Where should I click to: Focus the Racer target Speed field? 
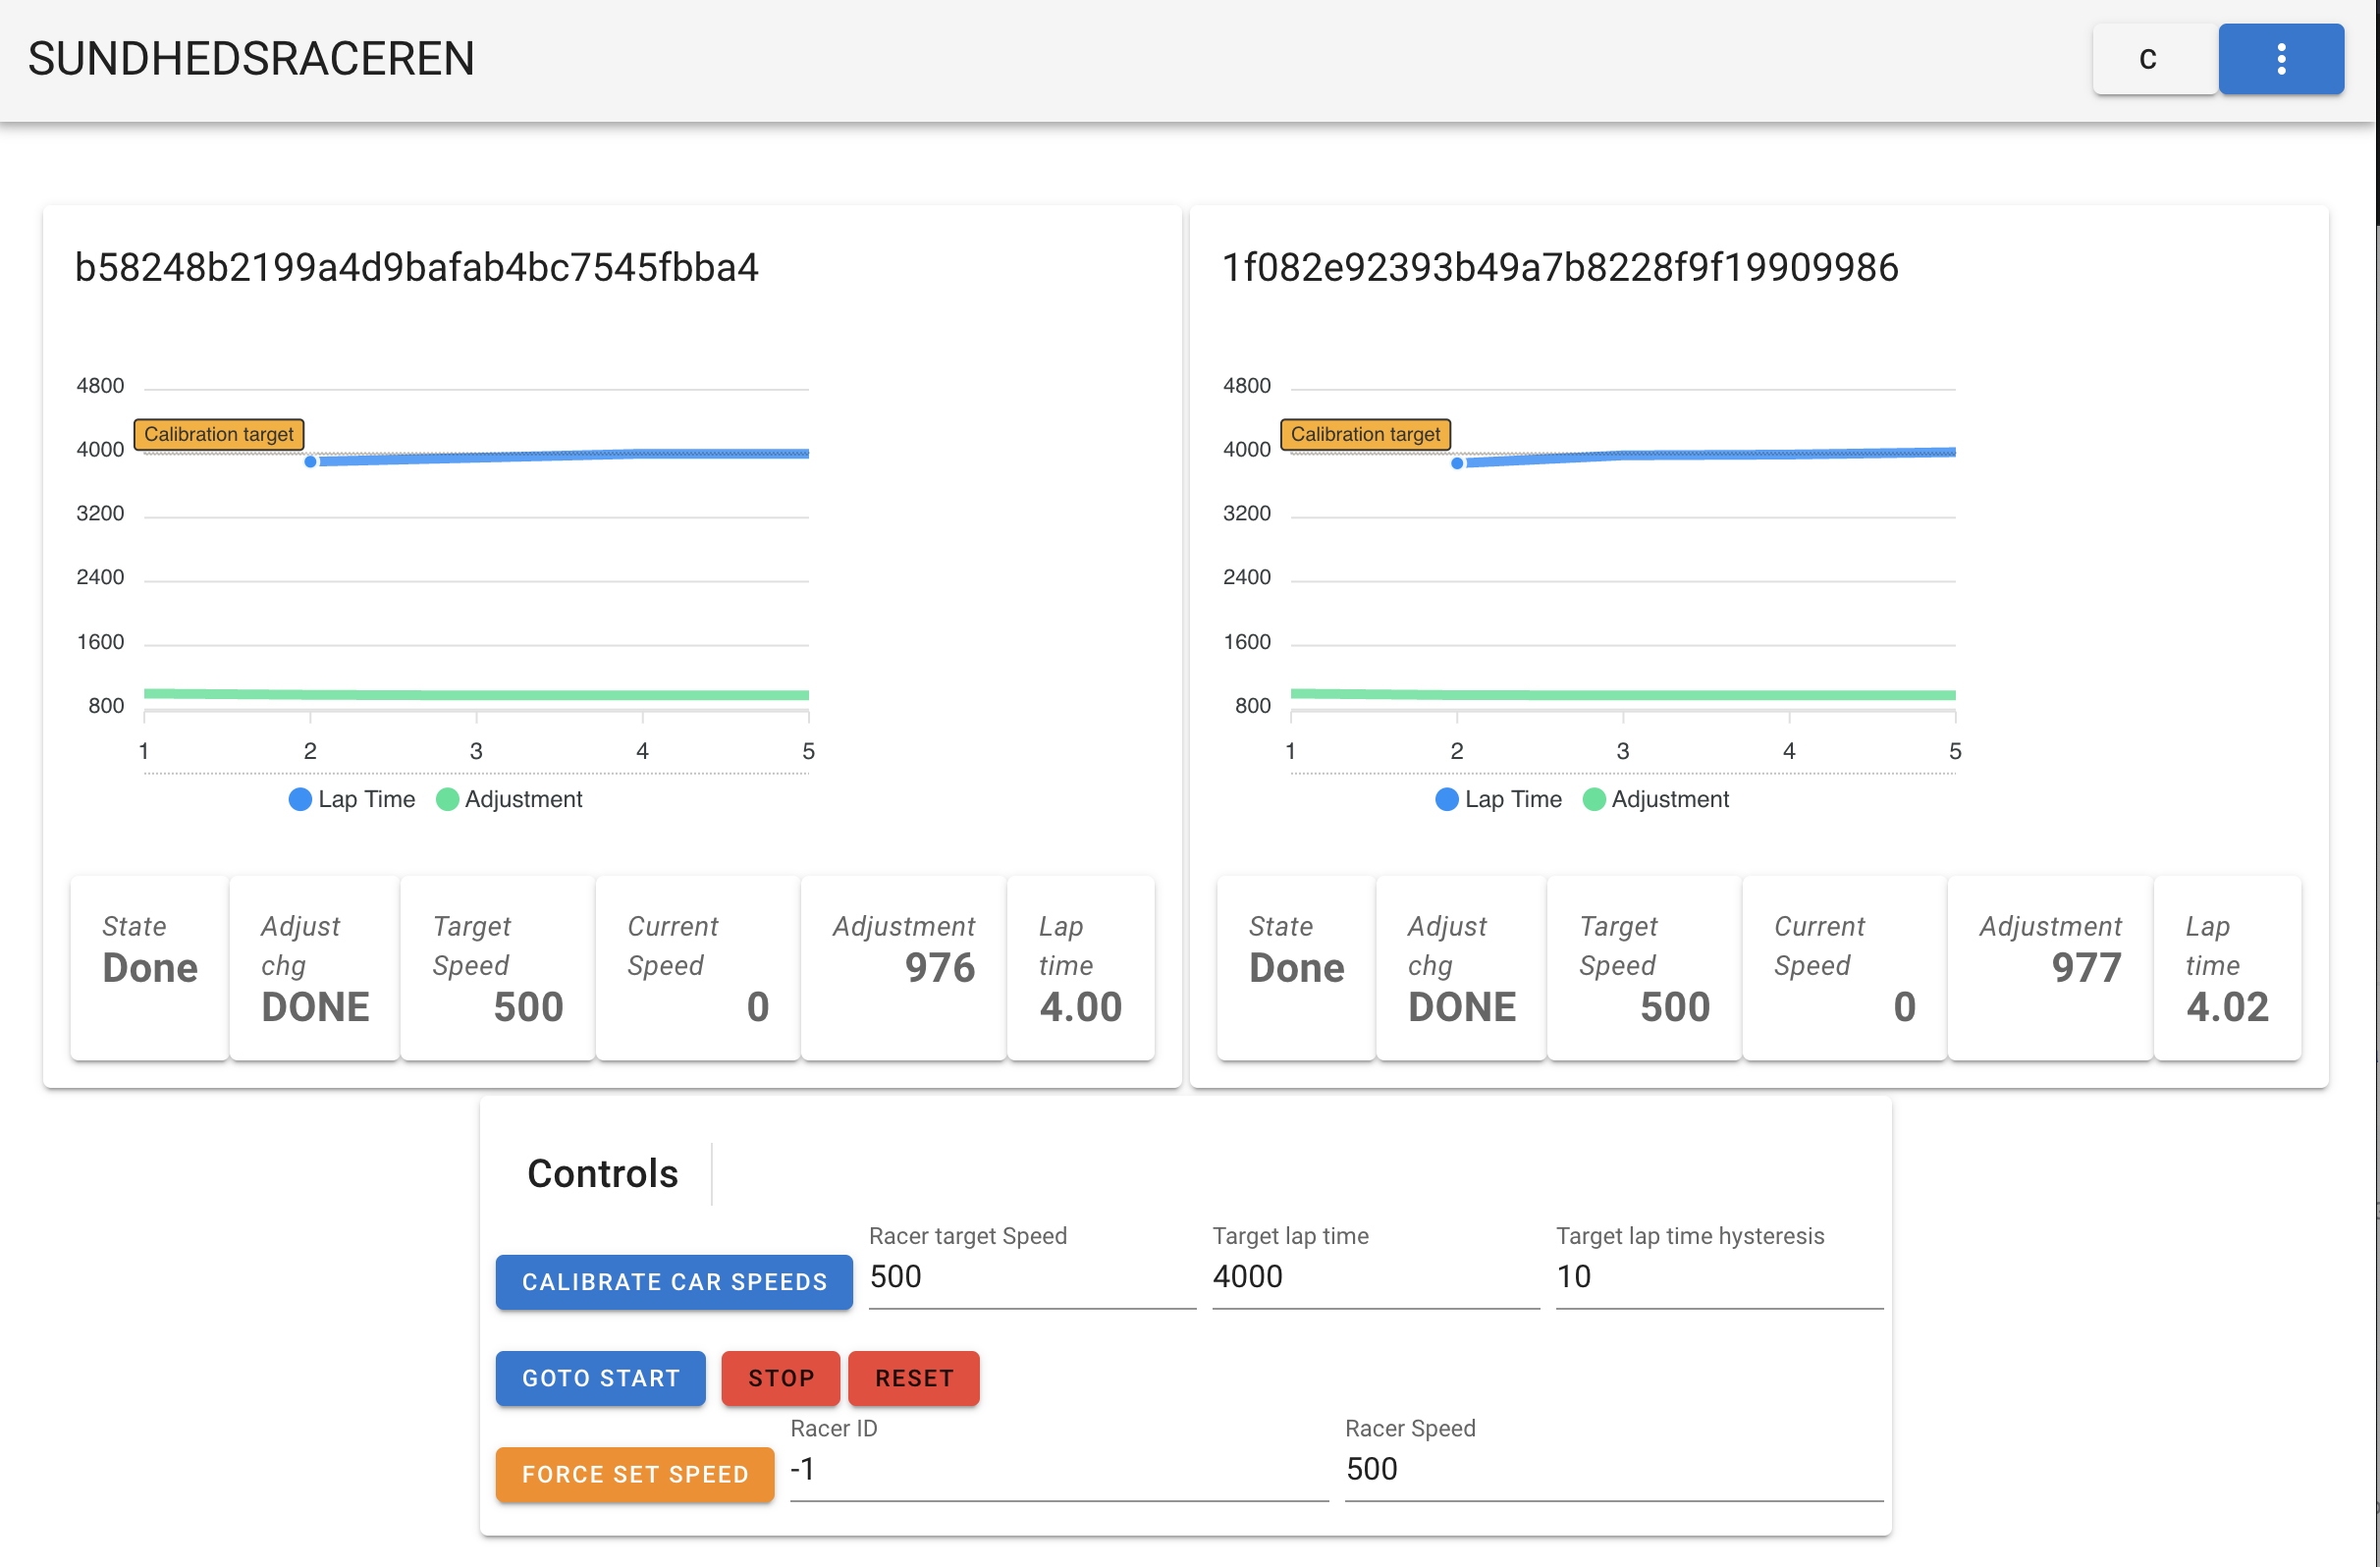(x=1030, y=1277)
